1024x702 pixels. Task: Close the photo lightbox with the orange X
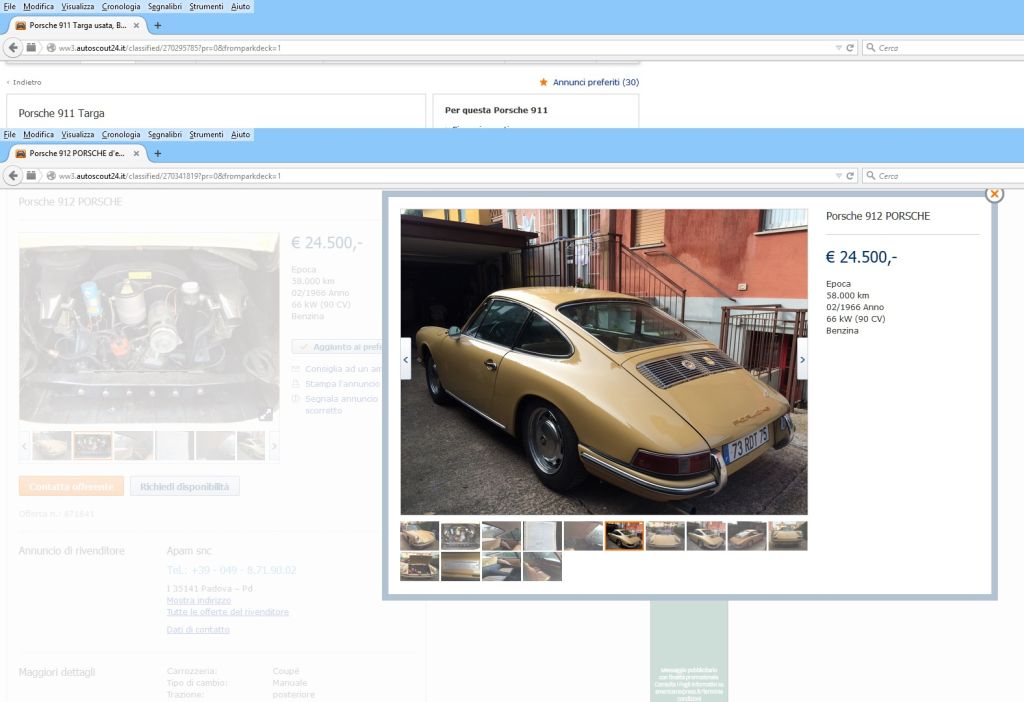click(x=994, y=194)
